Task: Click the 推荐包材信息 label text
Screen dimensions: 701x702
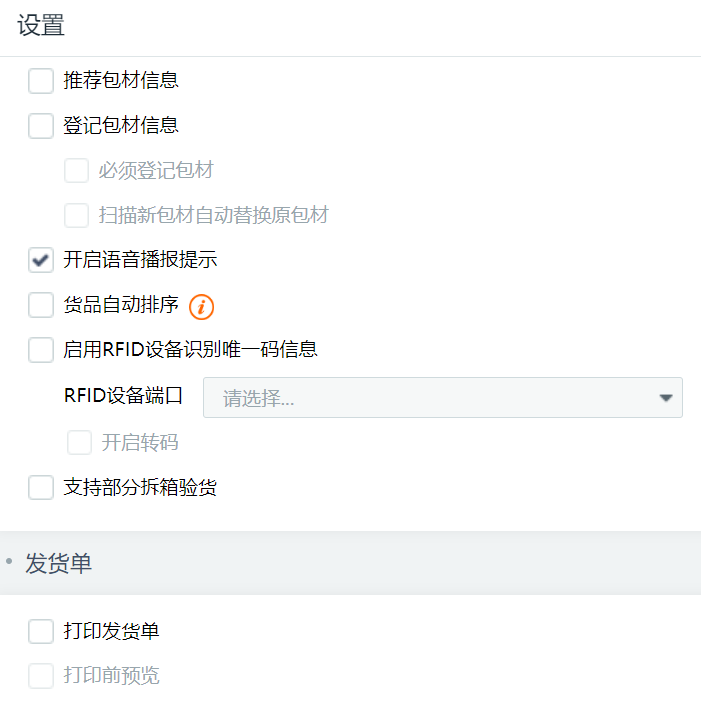Action: click(121, 81)
